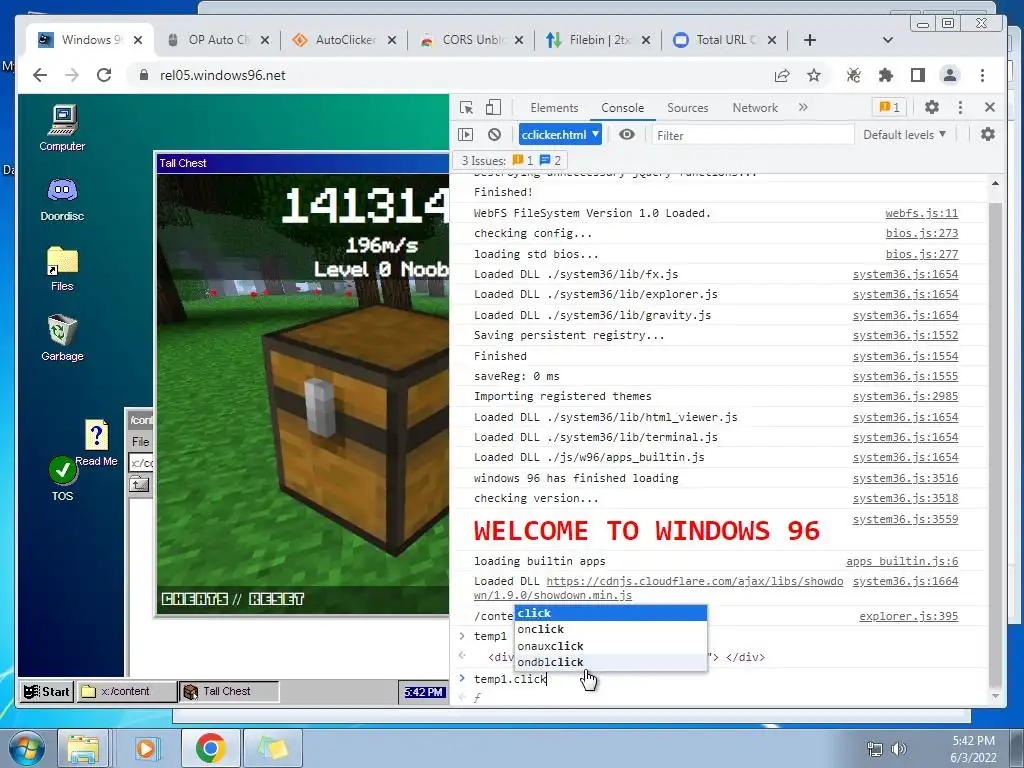The width and height of the screenshot is (1024, 768).
Task: Click the CHEATS link in Tall Chest
Action: click(195, 599)
